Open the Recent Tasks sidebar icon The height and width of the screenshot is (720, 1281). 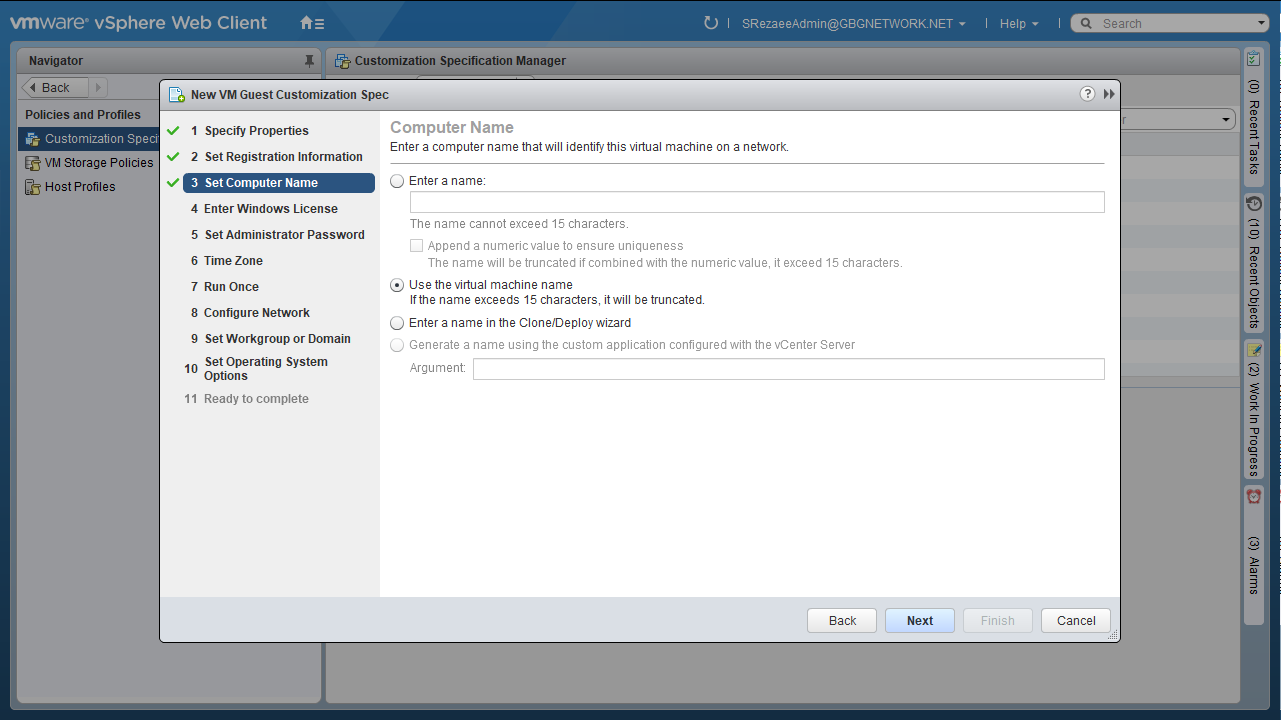click(1254, 60)
